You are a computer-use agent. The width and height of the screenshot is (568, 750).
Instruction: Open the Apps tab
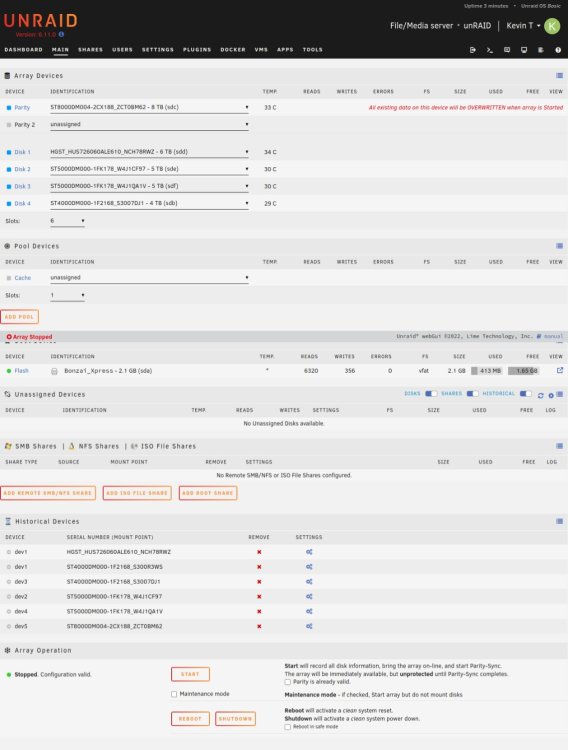pyautogui.click(x=285, y=50)
